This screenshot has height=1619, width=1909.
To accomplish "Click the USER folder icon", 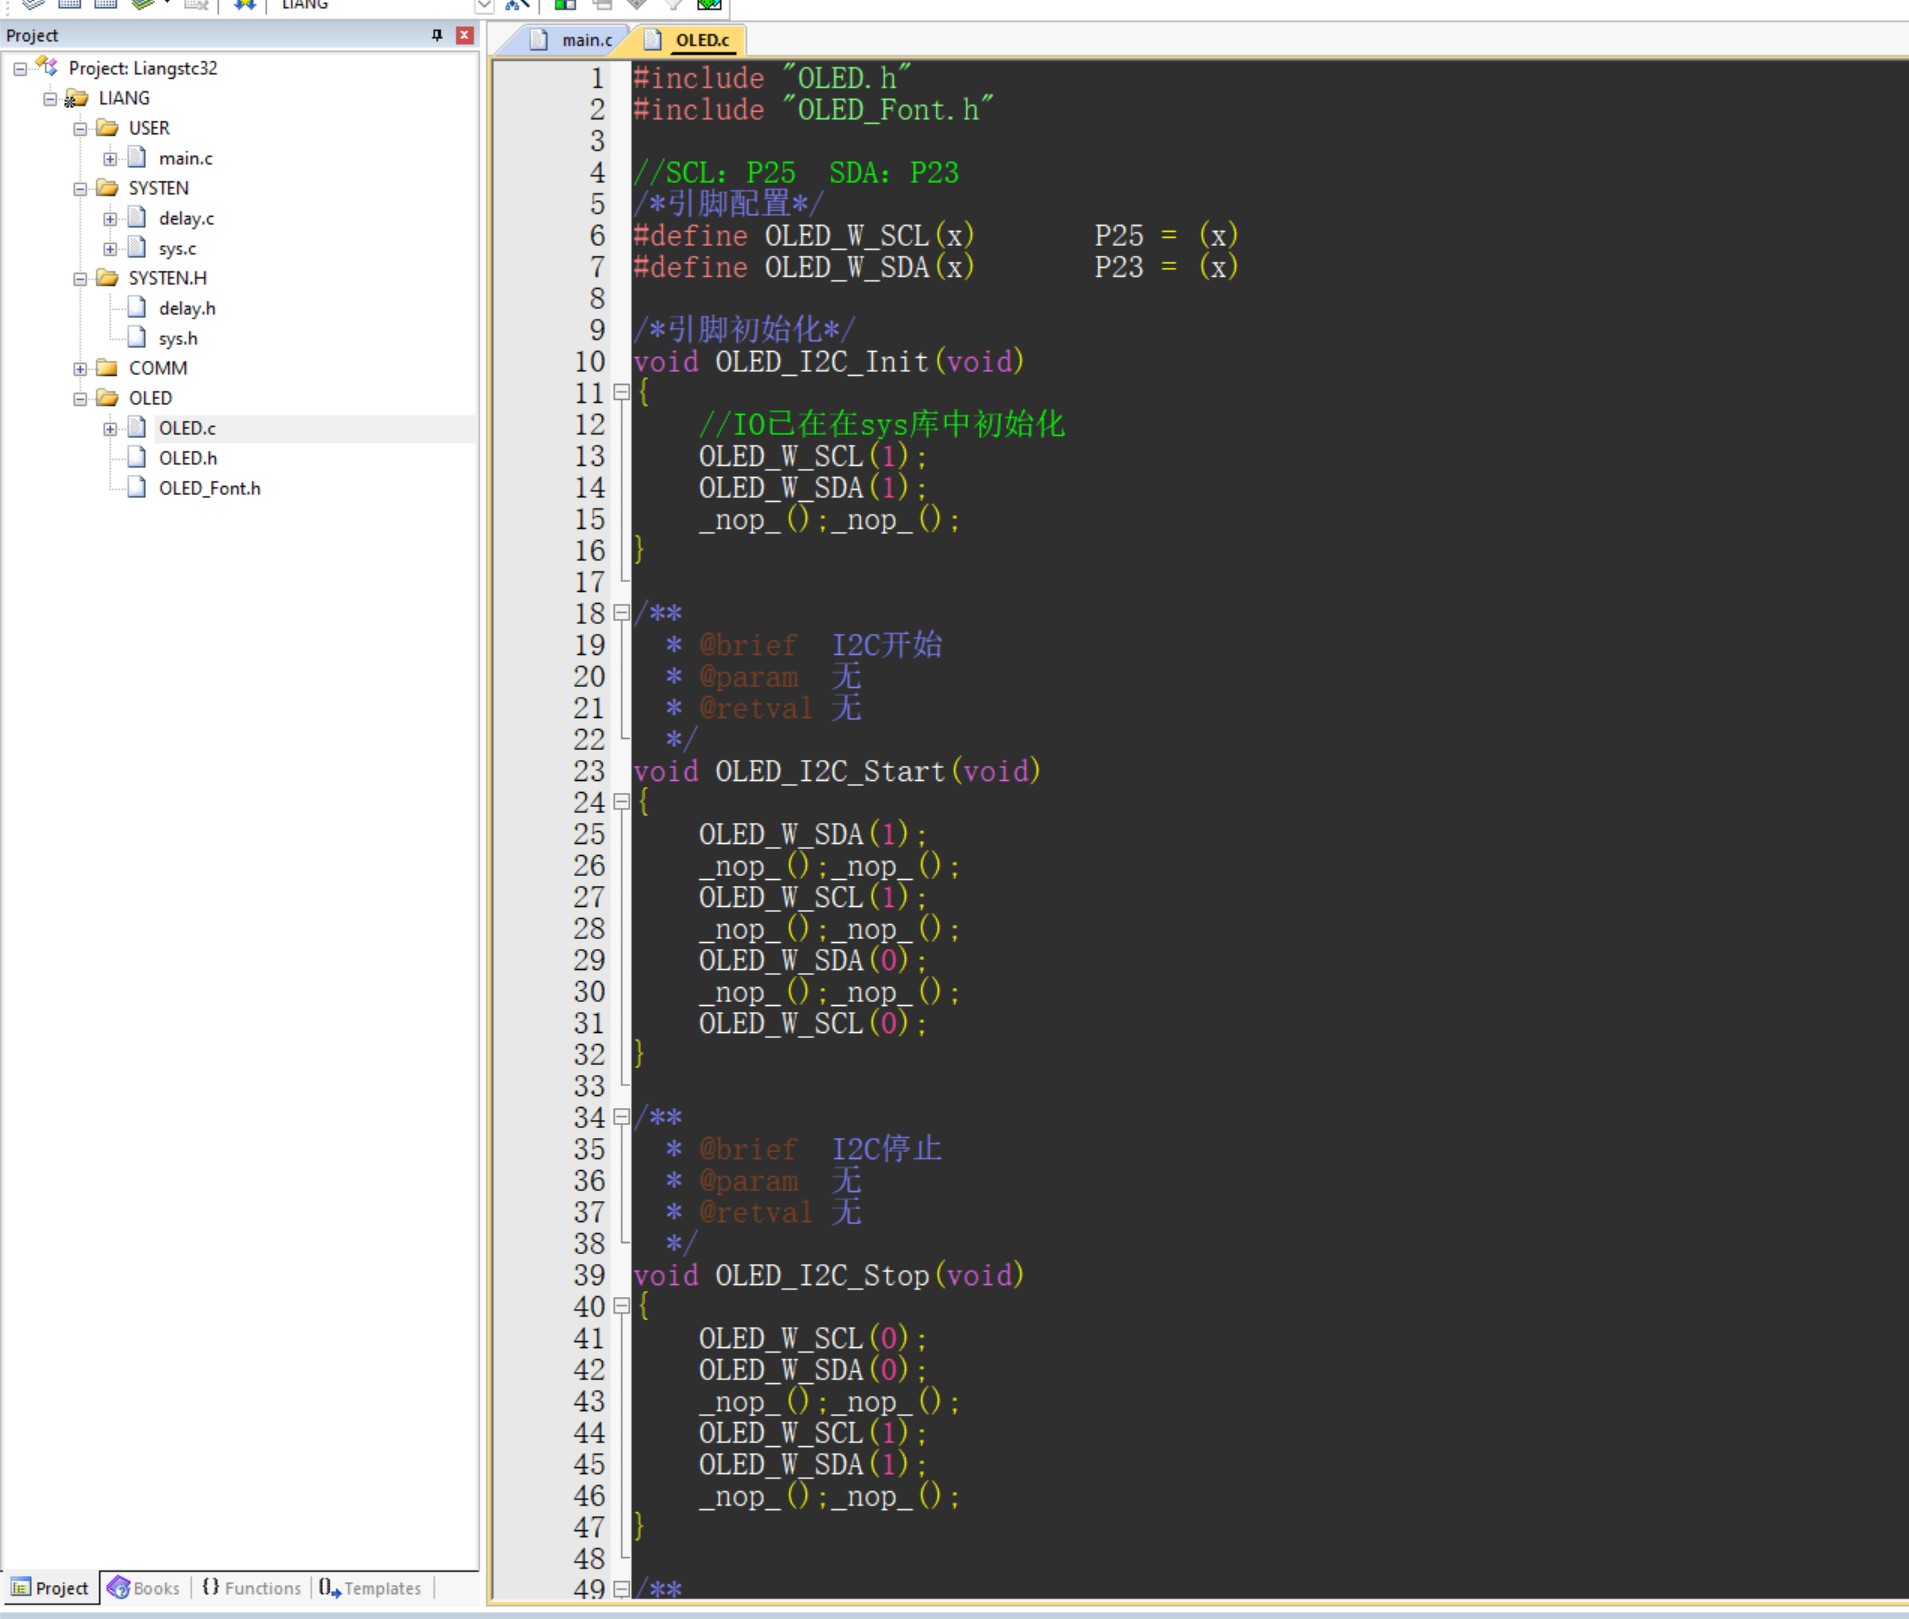I will click(107, 128).
